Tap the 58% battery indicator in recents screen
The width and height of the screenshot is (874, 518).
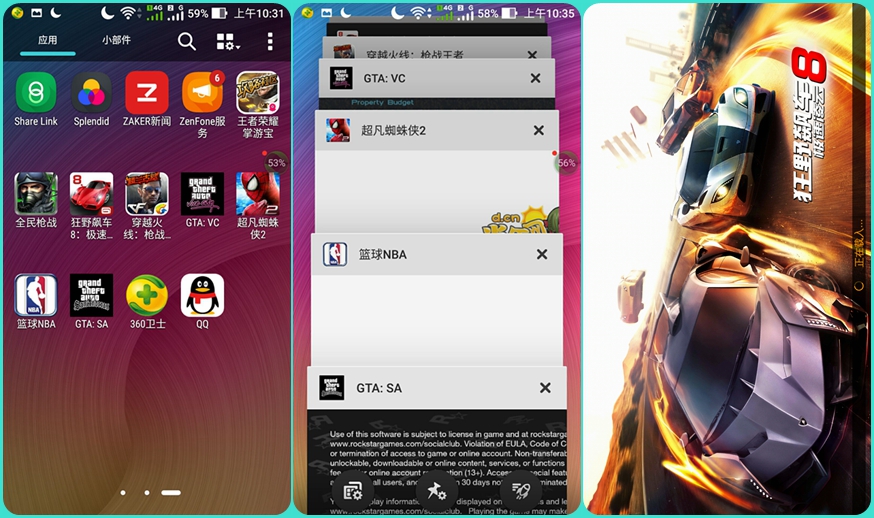(x=497, y=13)
